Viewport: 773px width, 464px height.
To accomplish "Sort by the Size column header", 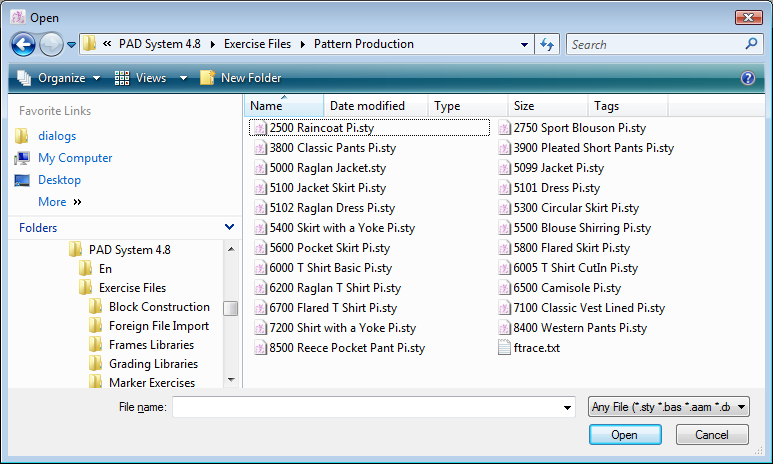I will (x=524, y=106).
